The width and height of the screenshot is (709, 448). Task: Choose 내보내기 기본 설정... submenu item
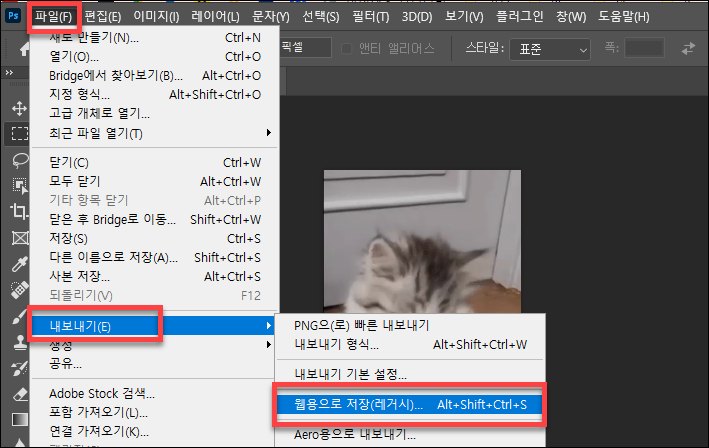410,374
